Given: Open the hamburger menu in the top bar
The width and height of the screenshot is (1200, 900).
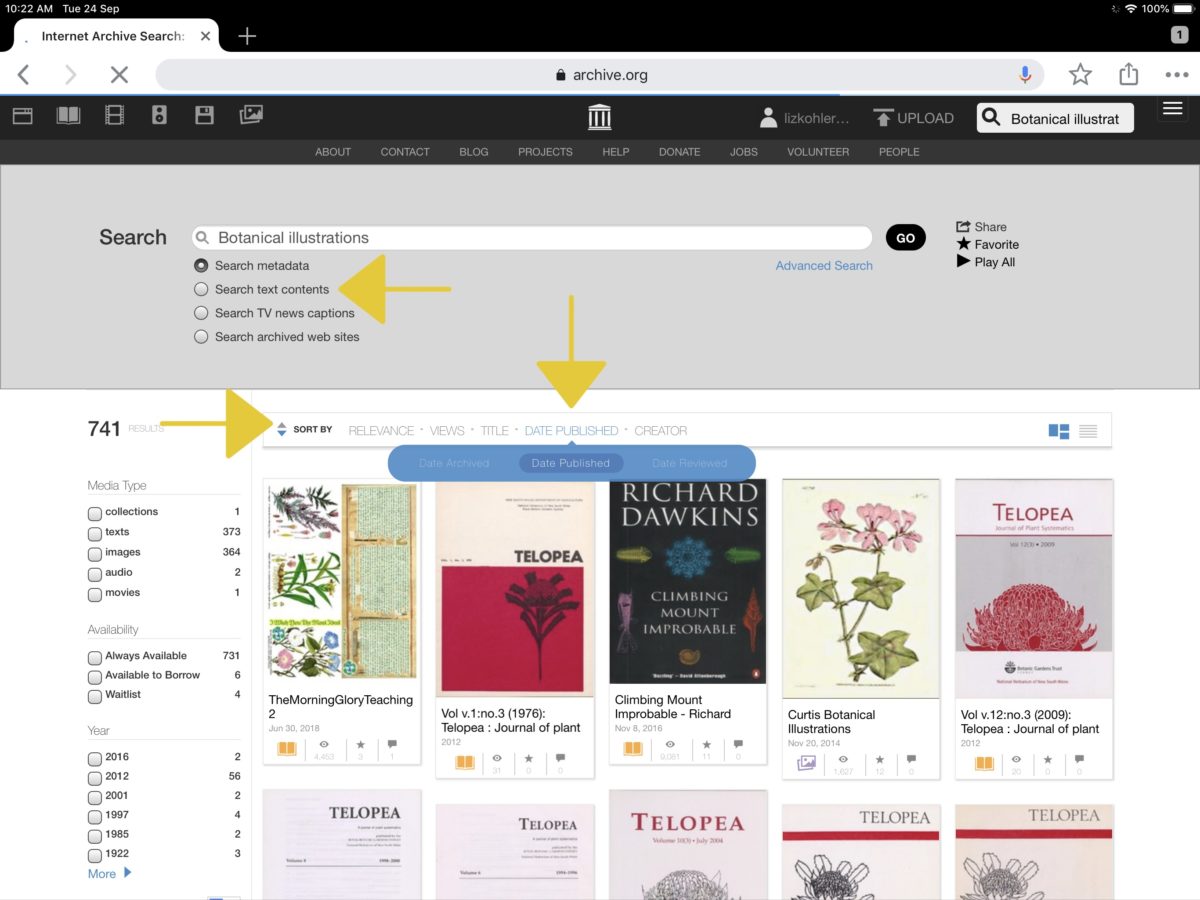Looking at the screenshot, I should point(1173,109).
